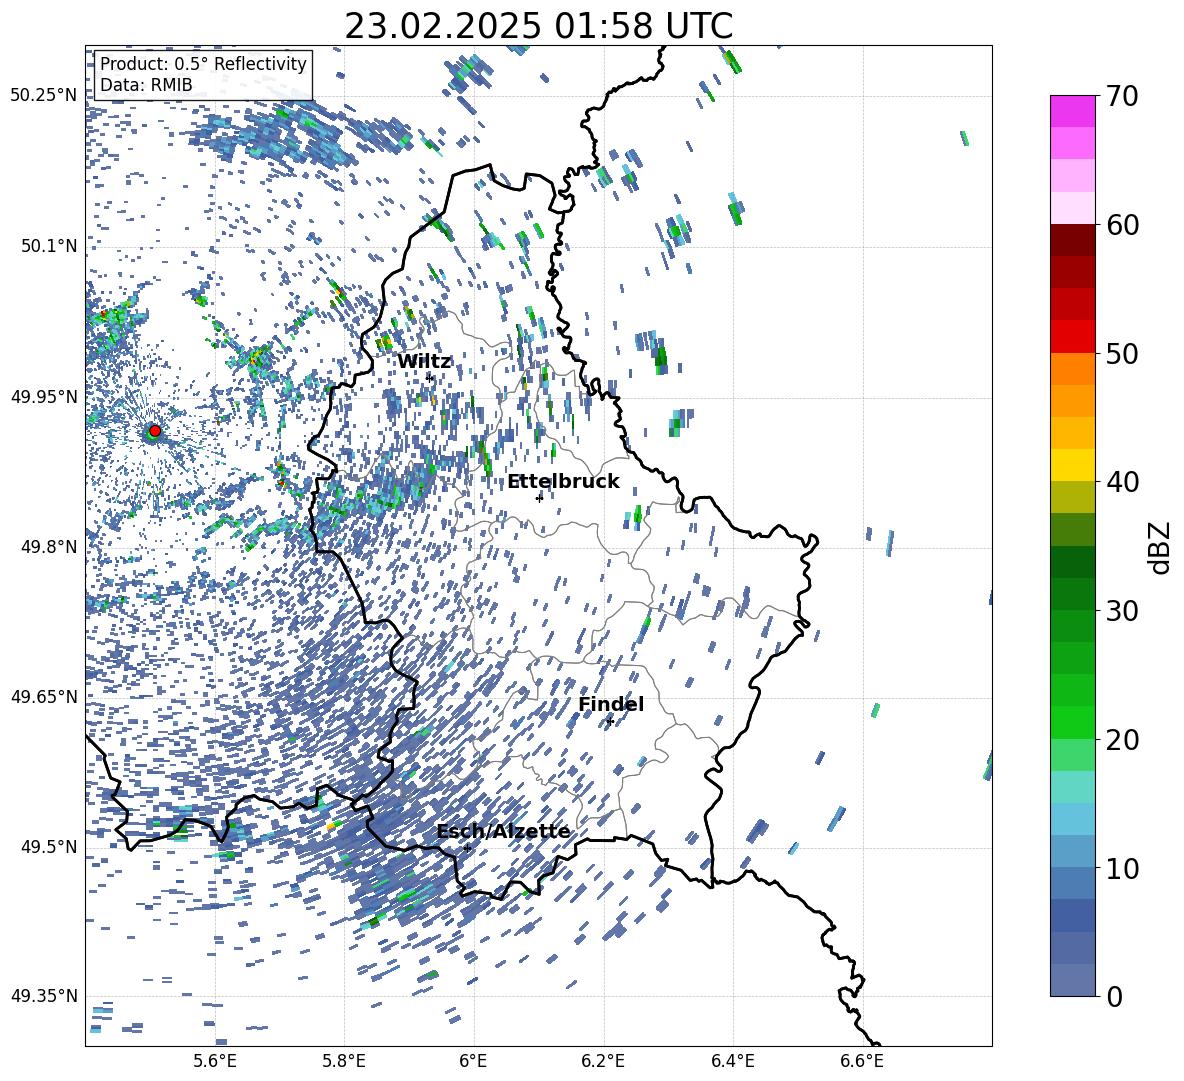Image resolution: width=1184 pixels, height=1081 pixels.
Task: Click the dBZ colorbar axis label
Action: pos(1161,548)
